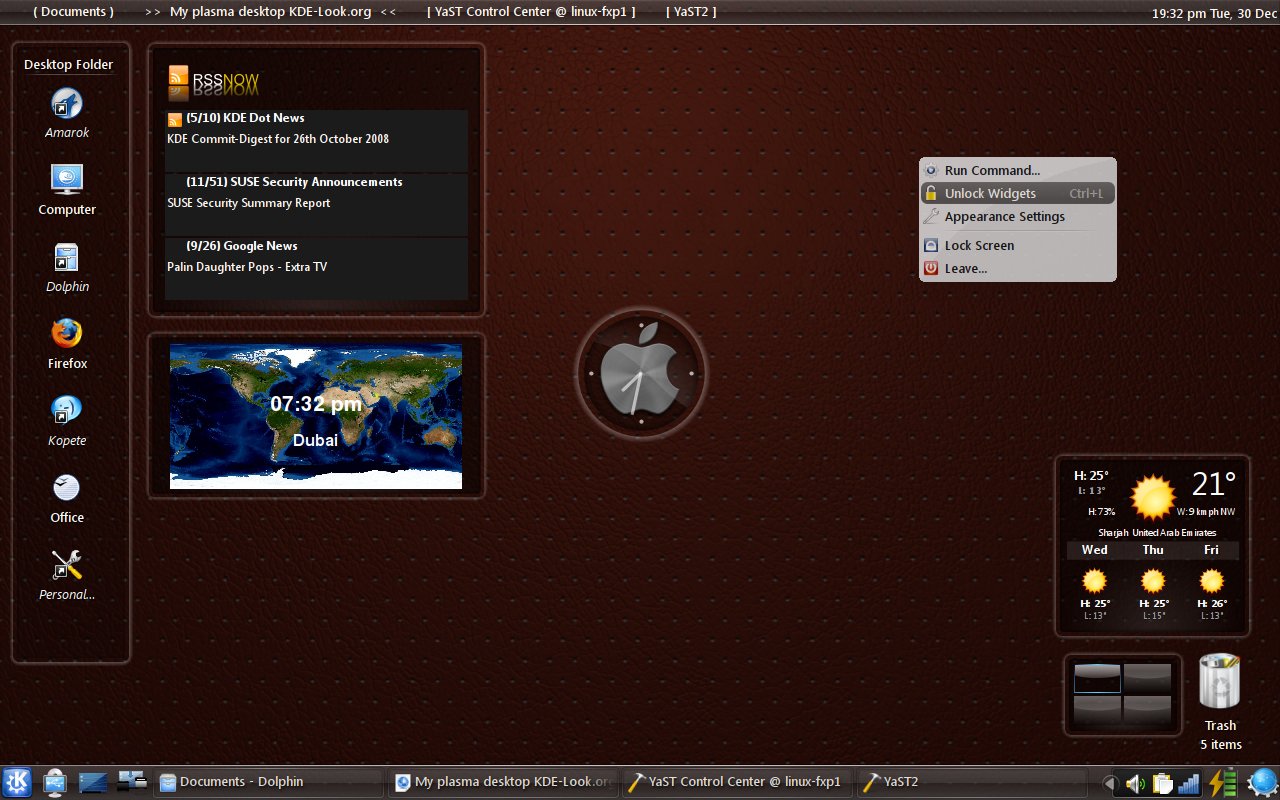Choose Leave... in context menu

[1017, 268]
